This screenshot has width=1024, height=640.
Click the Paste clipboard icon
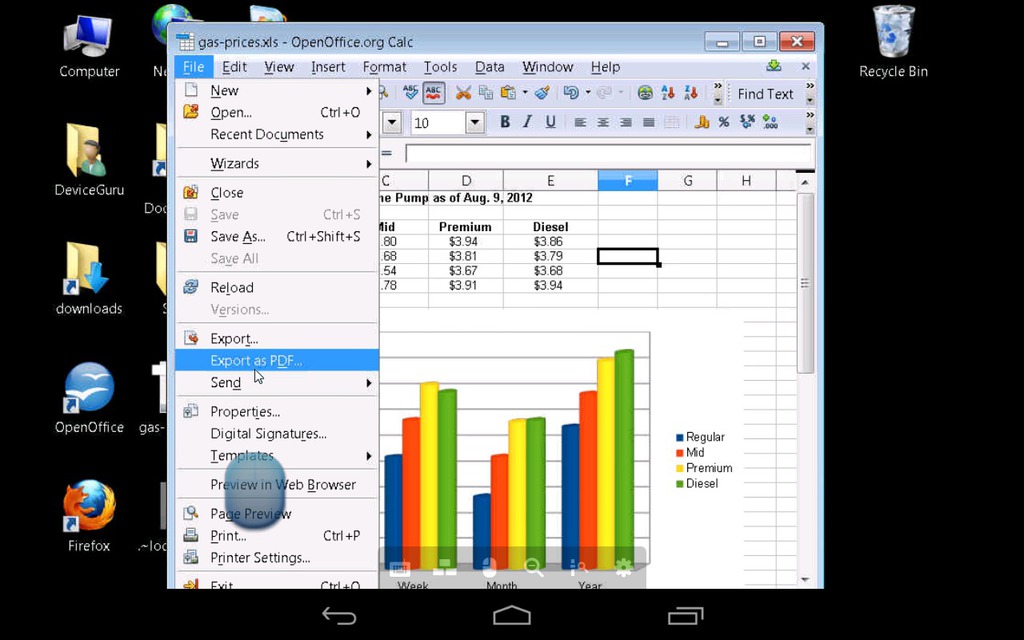[x=508, y=93]
